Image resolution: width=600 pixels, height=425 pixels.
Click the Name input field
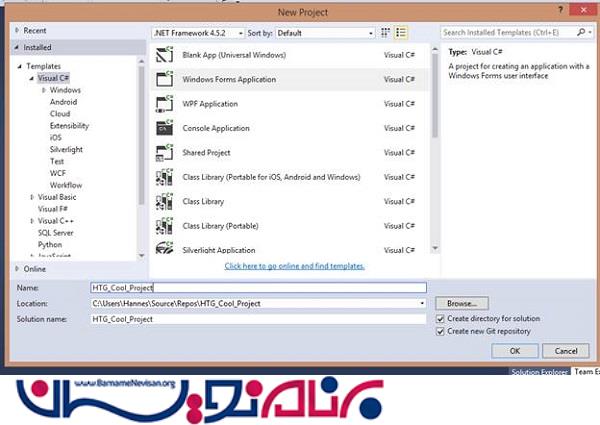click(x=258, y=288)
